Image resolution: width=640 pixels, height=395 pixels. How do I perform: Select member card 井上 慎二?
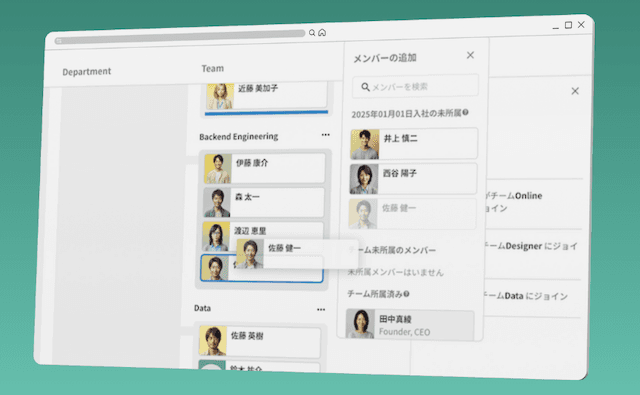click(x=414, y=144)
